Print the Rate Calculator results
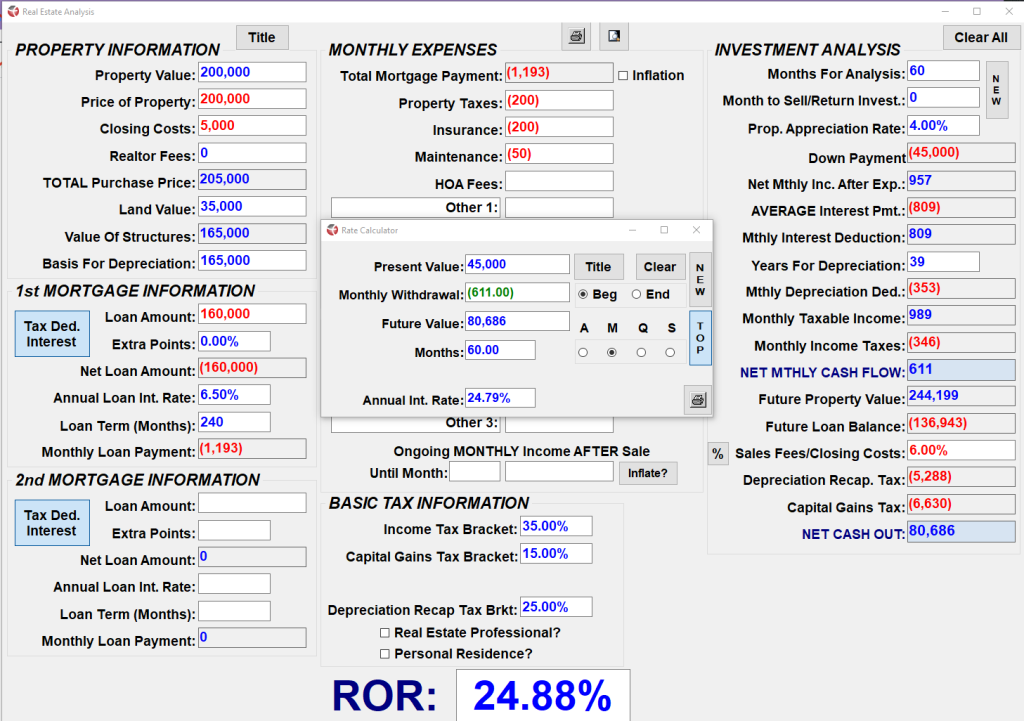The width and height of the screenshot is (1024, 721). 697,400
